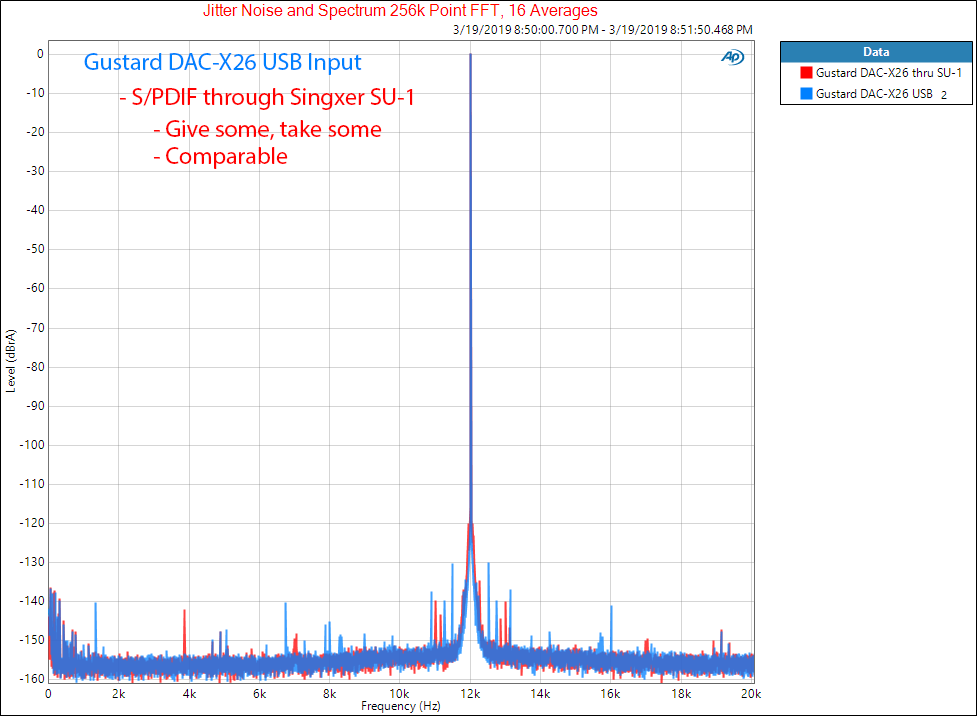The width and height of the screenshot is (977, 716).
Task: Click the 'Give some, take some' annotation
Action: tap(268, 129)
